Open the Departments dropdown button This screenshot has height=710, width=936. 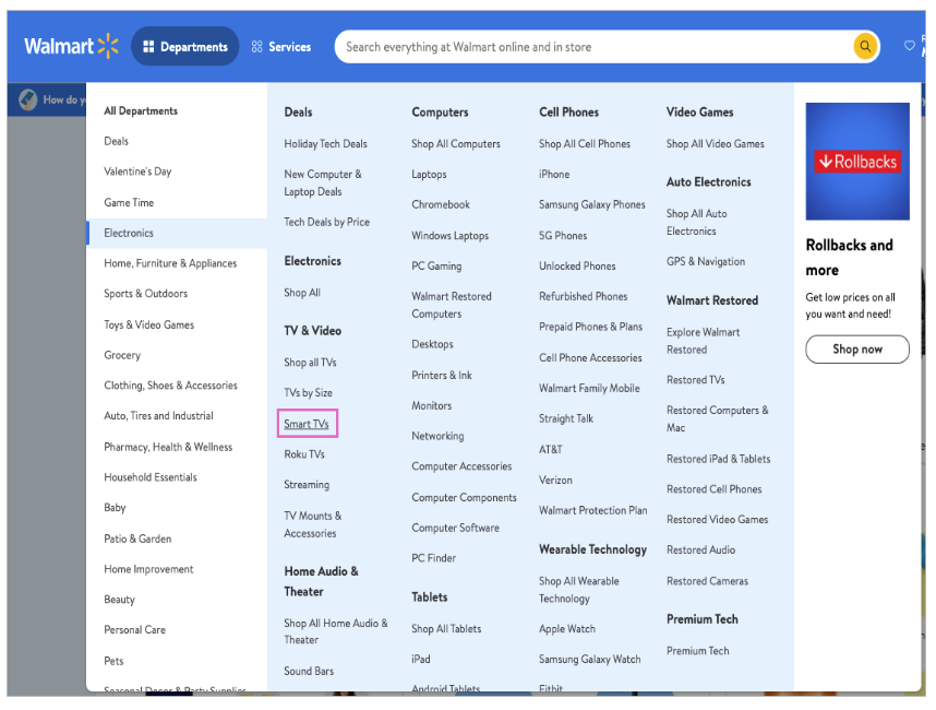click(x=185, y=46)
